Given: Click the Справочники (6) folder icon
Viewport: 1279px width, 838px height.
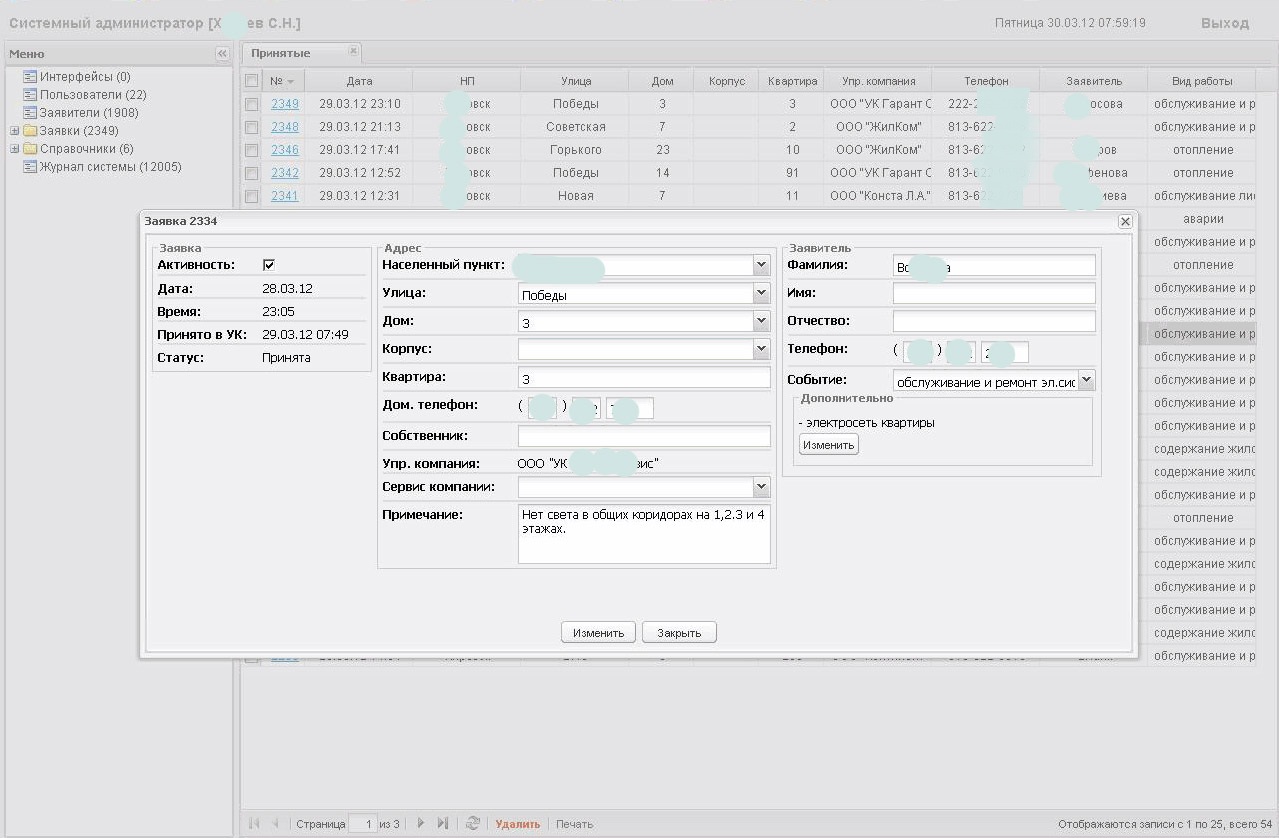Looking at the screenshot, I should click(30, 149).
